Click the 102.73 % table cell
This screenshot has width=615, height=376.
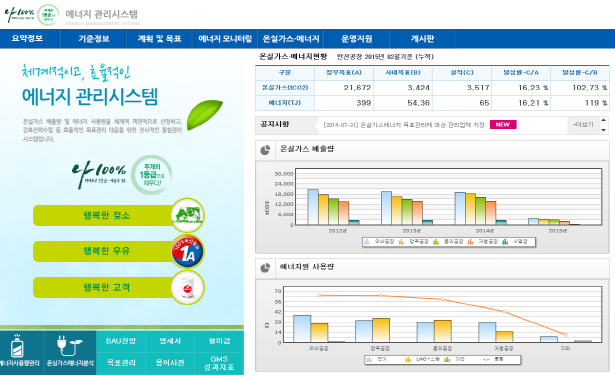point(580,87)
